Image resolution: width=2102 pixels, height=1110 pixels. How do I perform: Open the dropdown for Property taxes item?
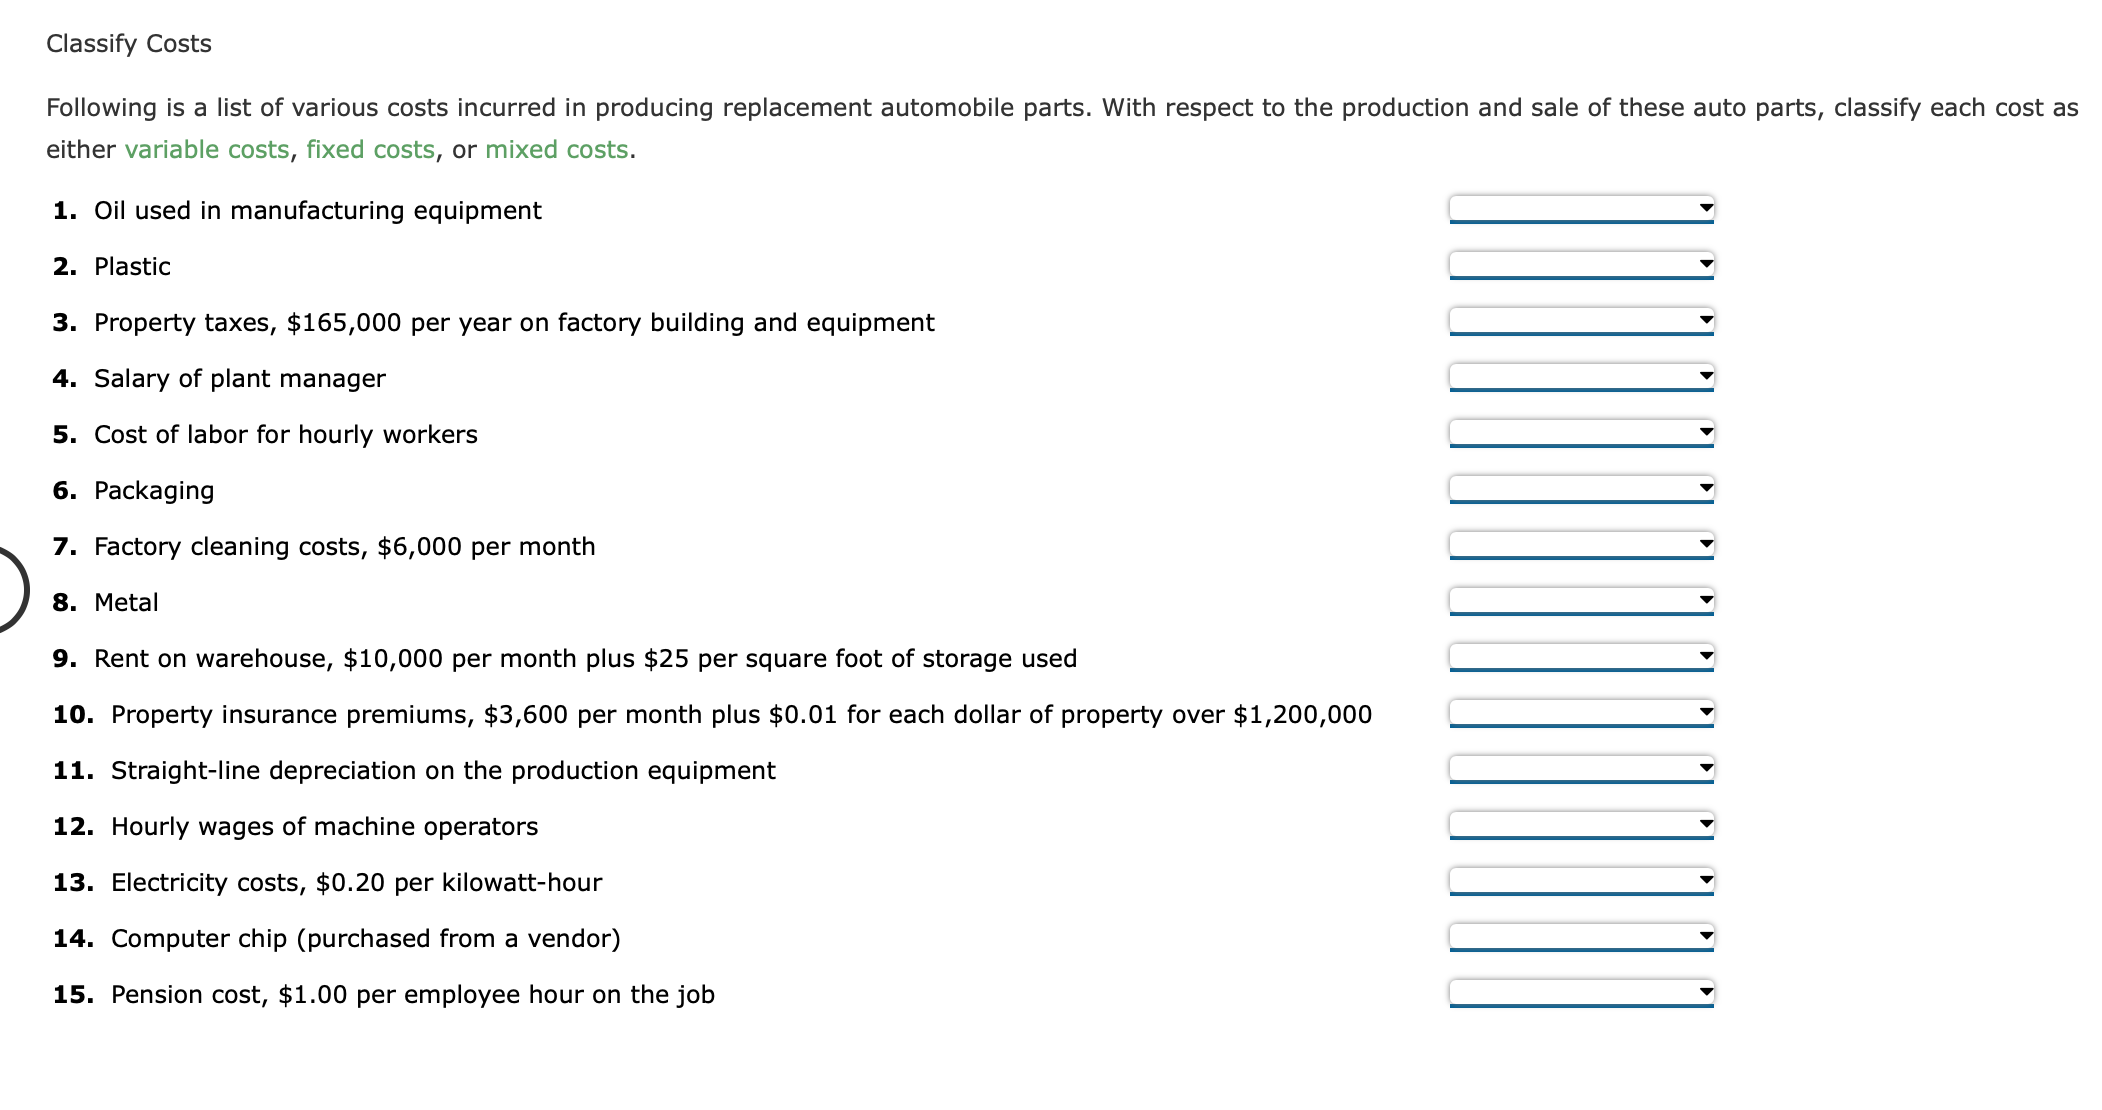[1580, 321]
